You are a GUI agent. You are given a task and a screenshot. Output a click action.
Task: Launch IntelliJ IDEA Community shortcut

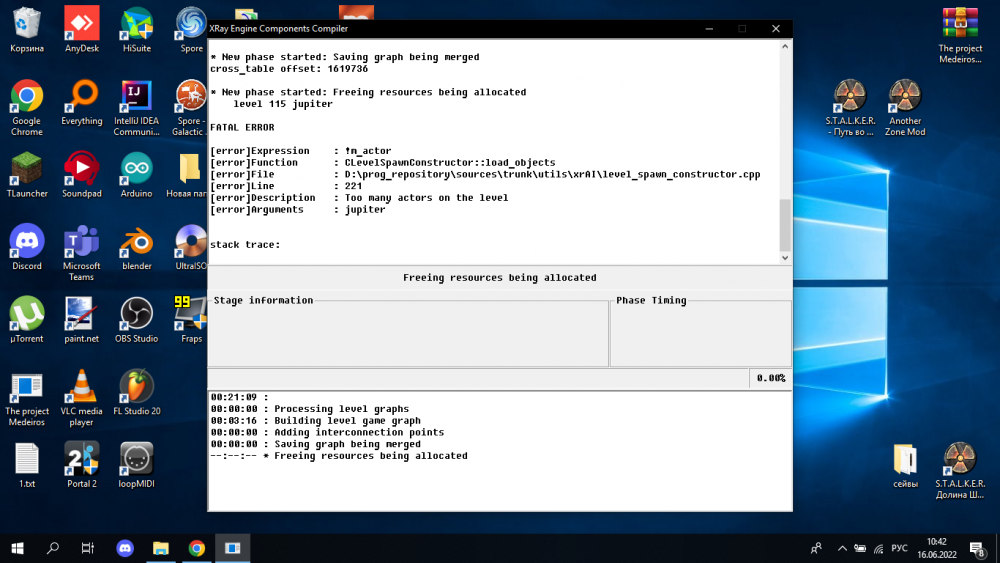[136, 107]
